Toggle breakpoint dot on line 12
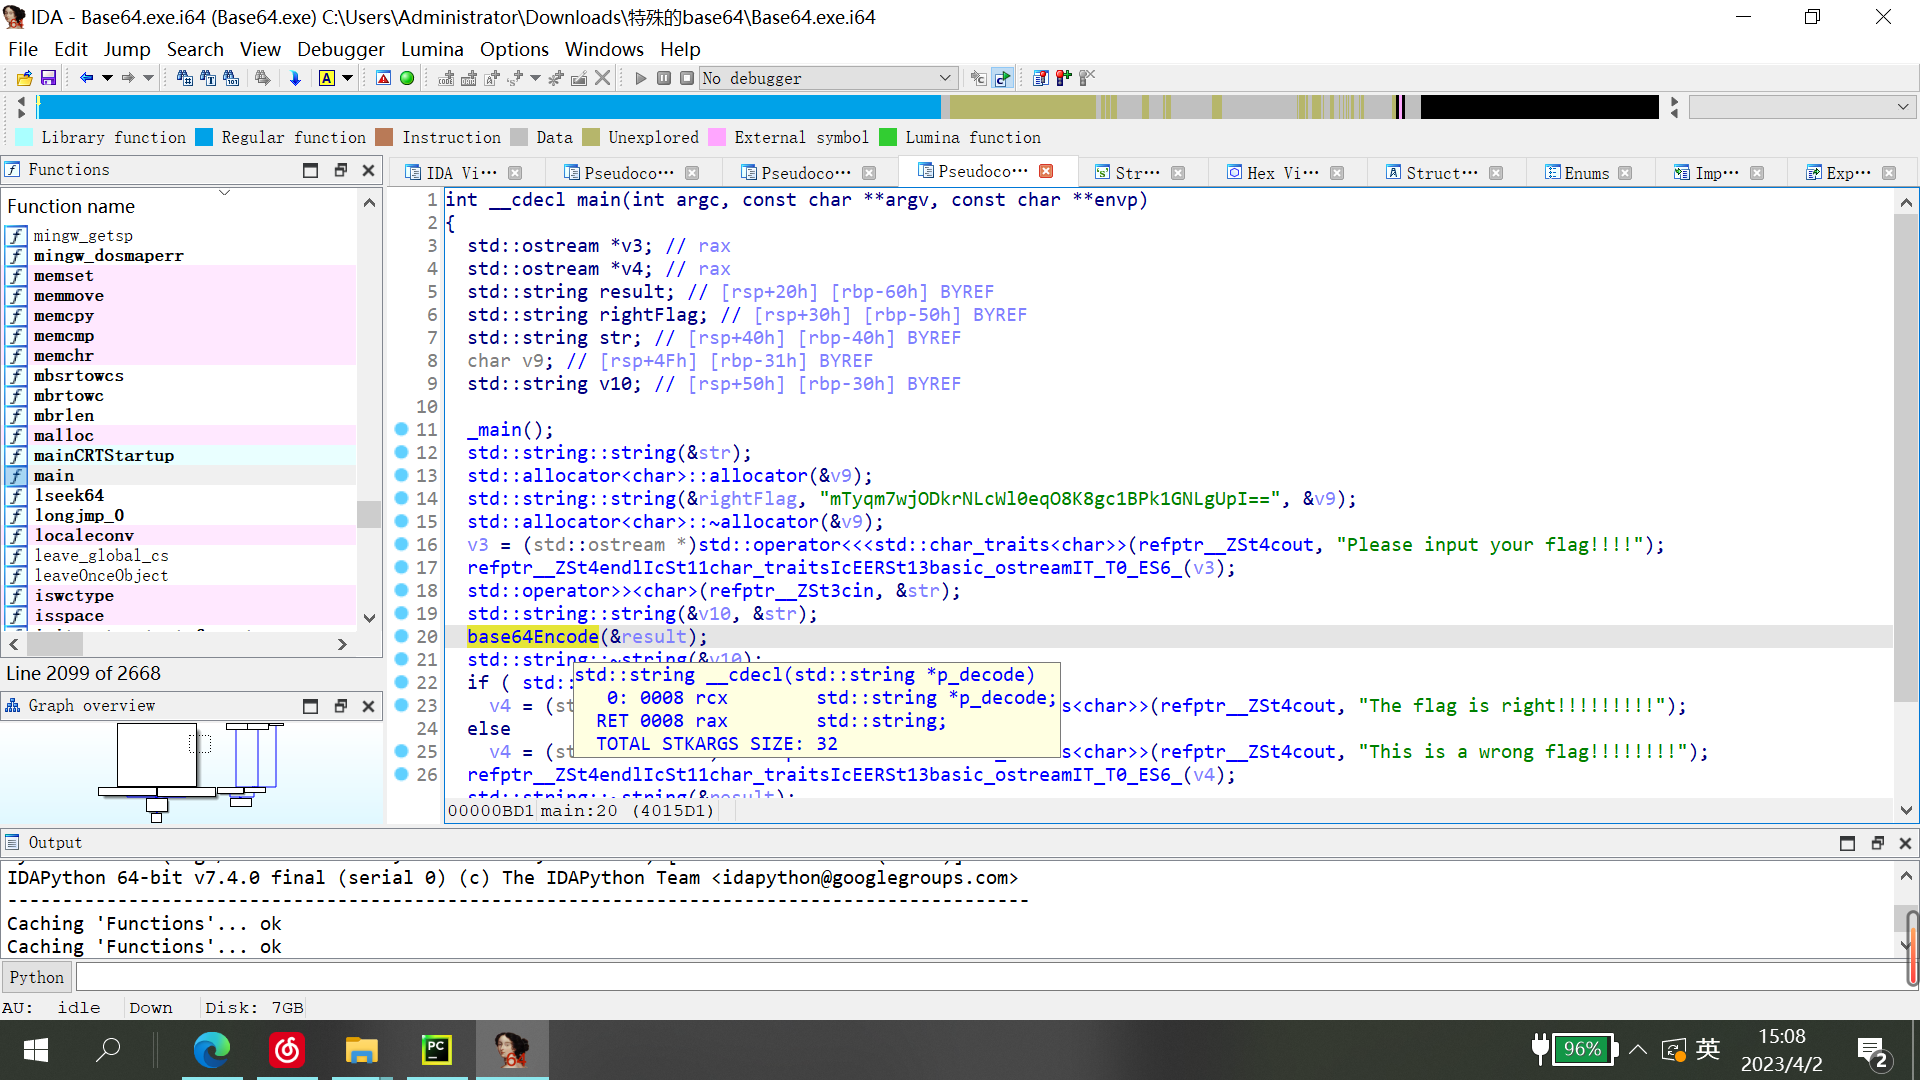The height and width of the screenshot is (1080, 1920). (401, 452)
